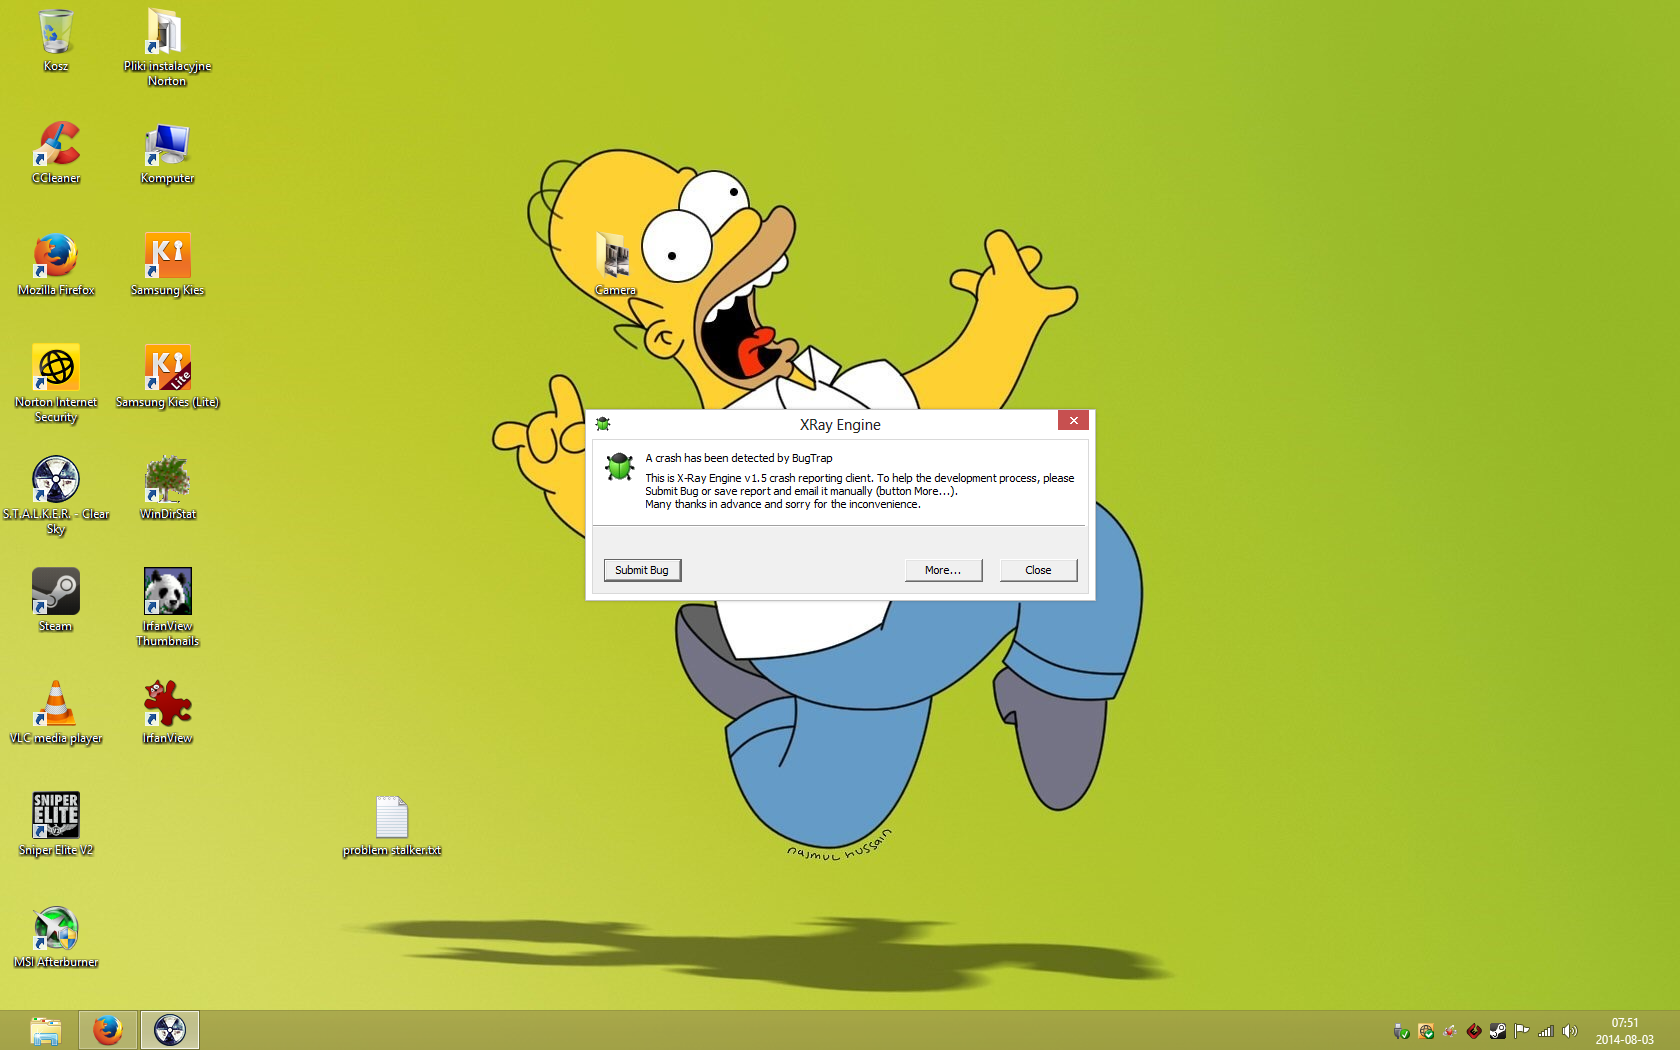Click the More... button in the crash dialog

(943, 570)
